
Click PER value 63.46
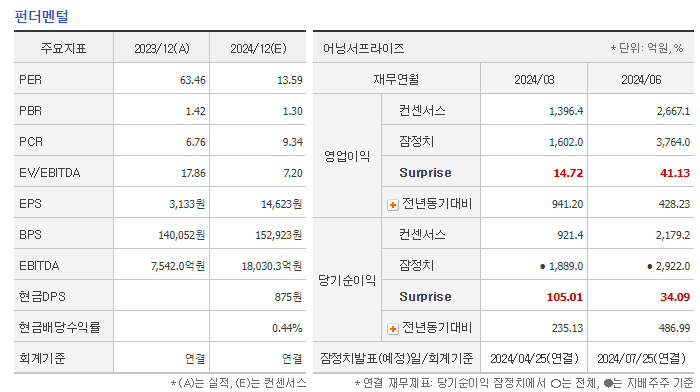pos(192,80)
